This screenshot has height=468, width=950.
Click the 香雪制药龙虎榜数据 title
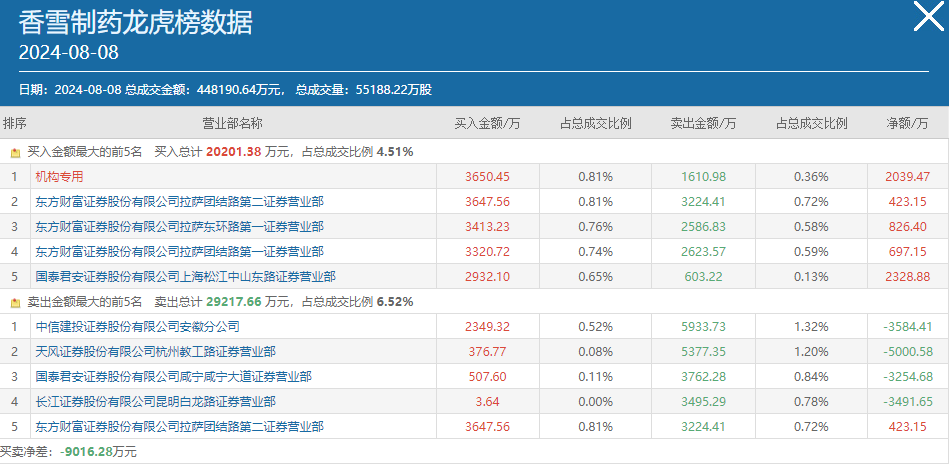136,23
